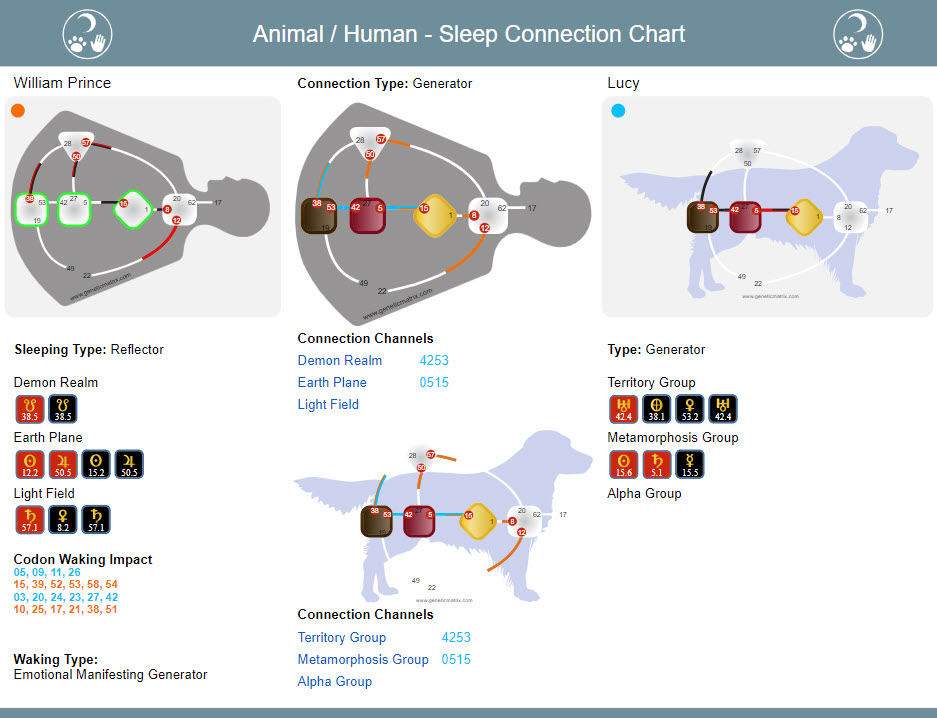
Task: Click the blue dot on Lucy's chart
Action: pyautogui.click(x=618, y=111)
